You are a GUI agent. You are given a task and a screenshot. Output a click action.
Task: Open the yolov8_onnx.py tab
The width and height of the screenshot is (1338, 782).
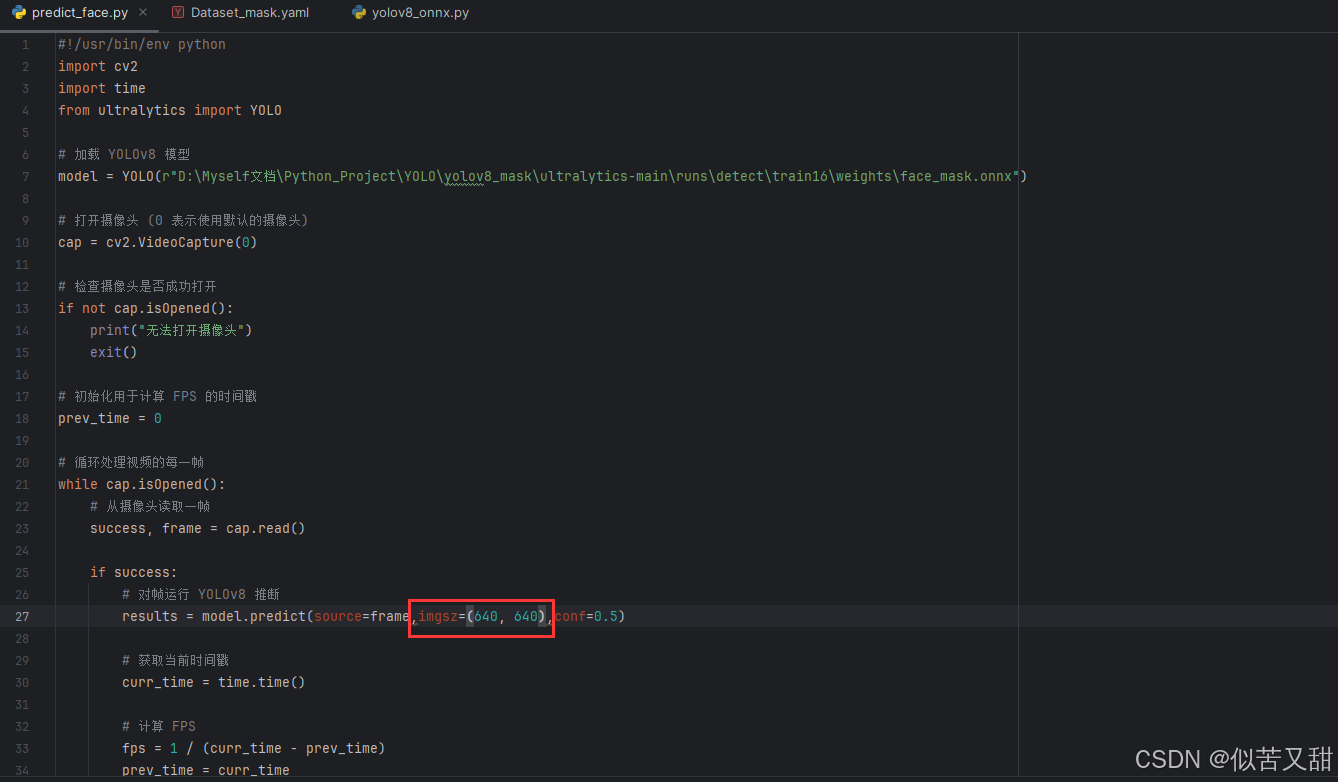[418, 13]
